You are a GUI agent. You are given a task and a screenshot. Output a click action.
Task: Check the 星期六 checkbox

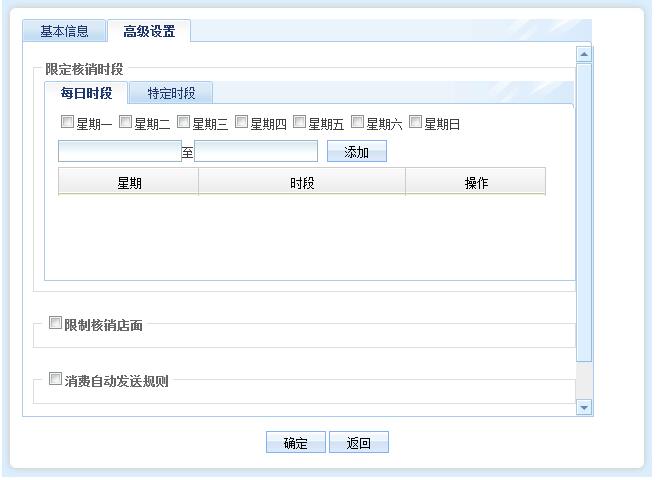[357, 123]
